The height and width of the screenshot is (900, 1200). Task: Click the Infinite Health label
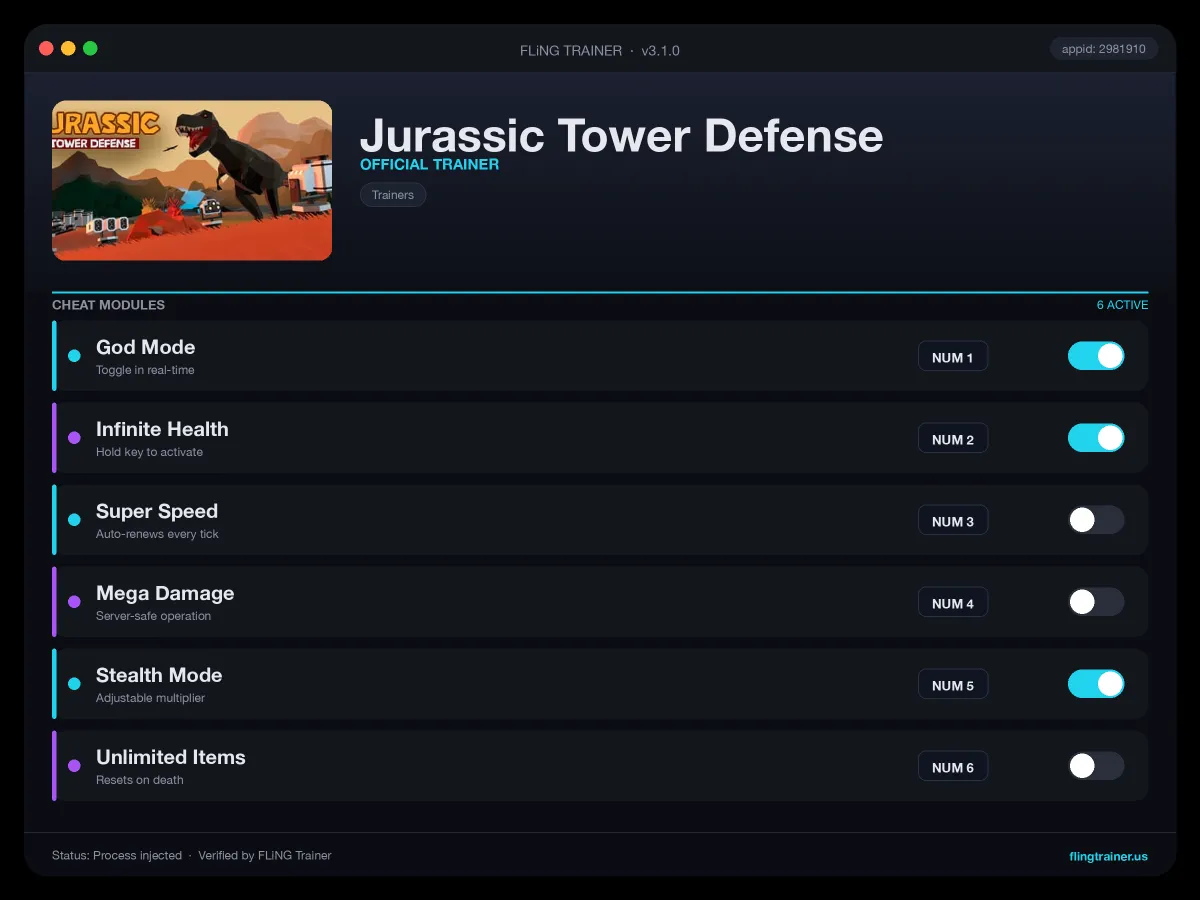point(162,429)
